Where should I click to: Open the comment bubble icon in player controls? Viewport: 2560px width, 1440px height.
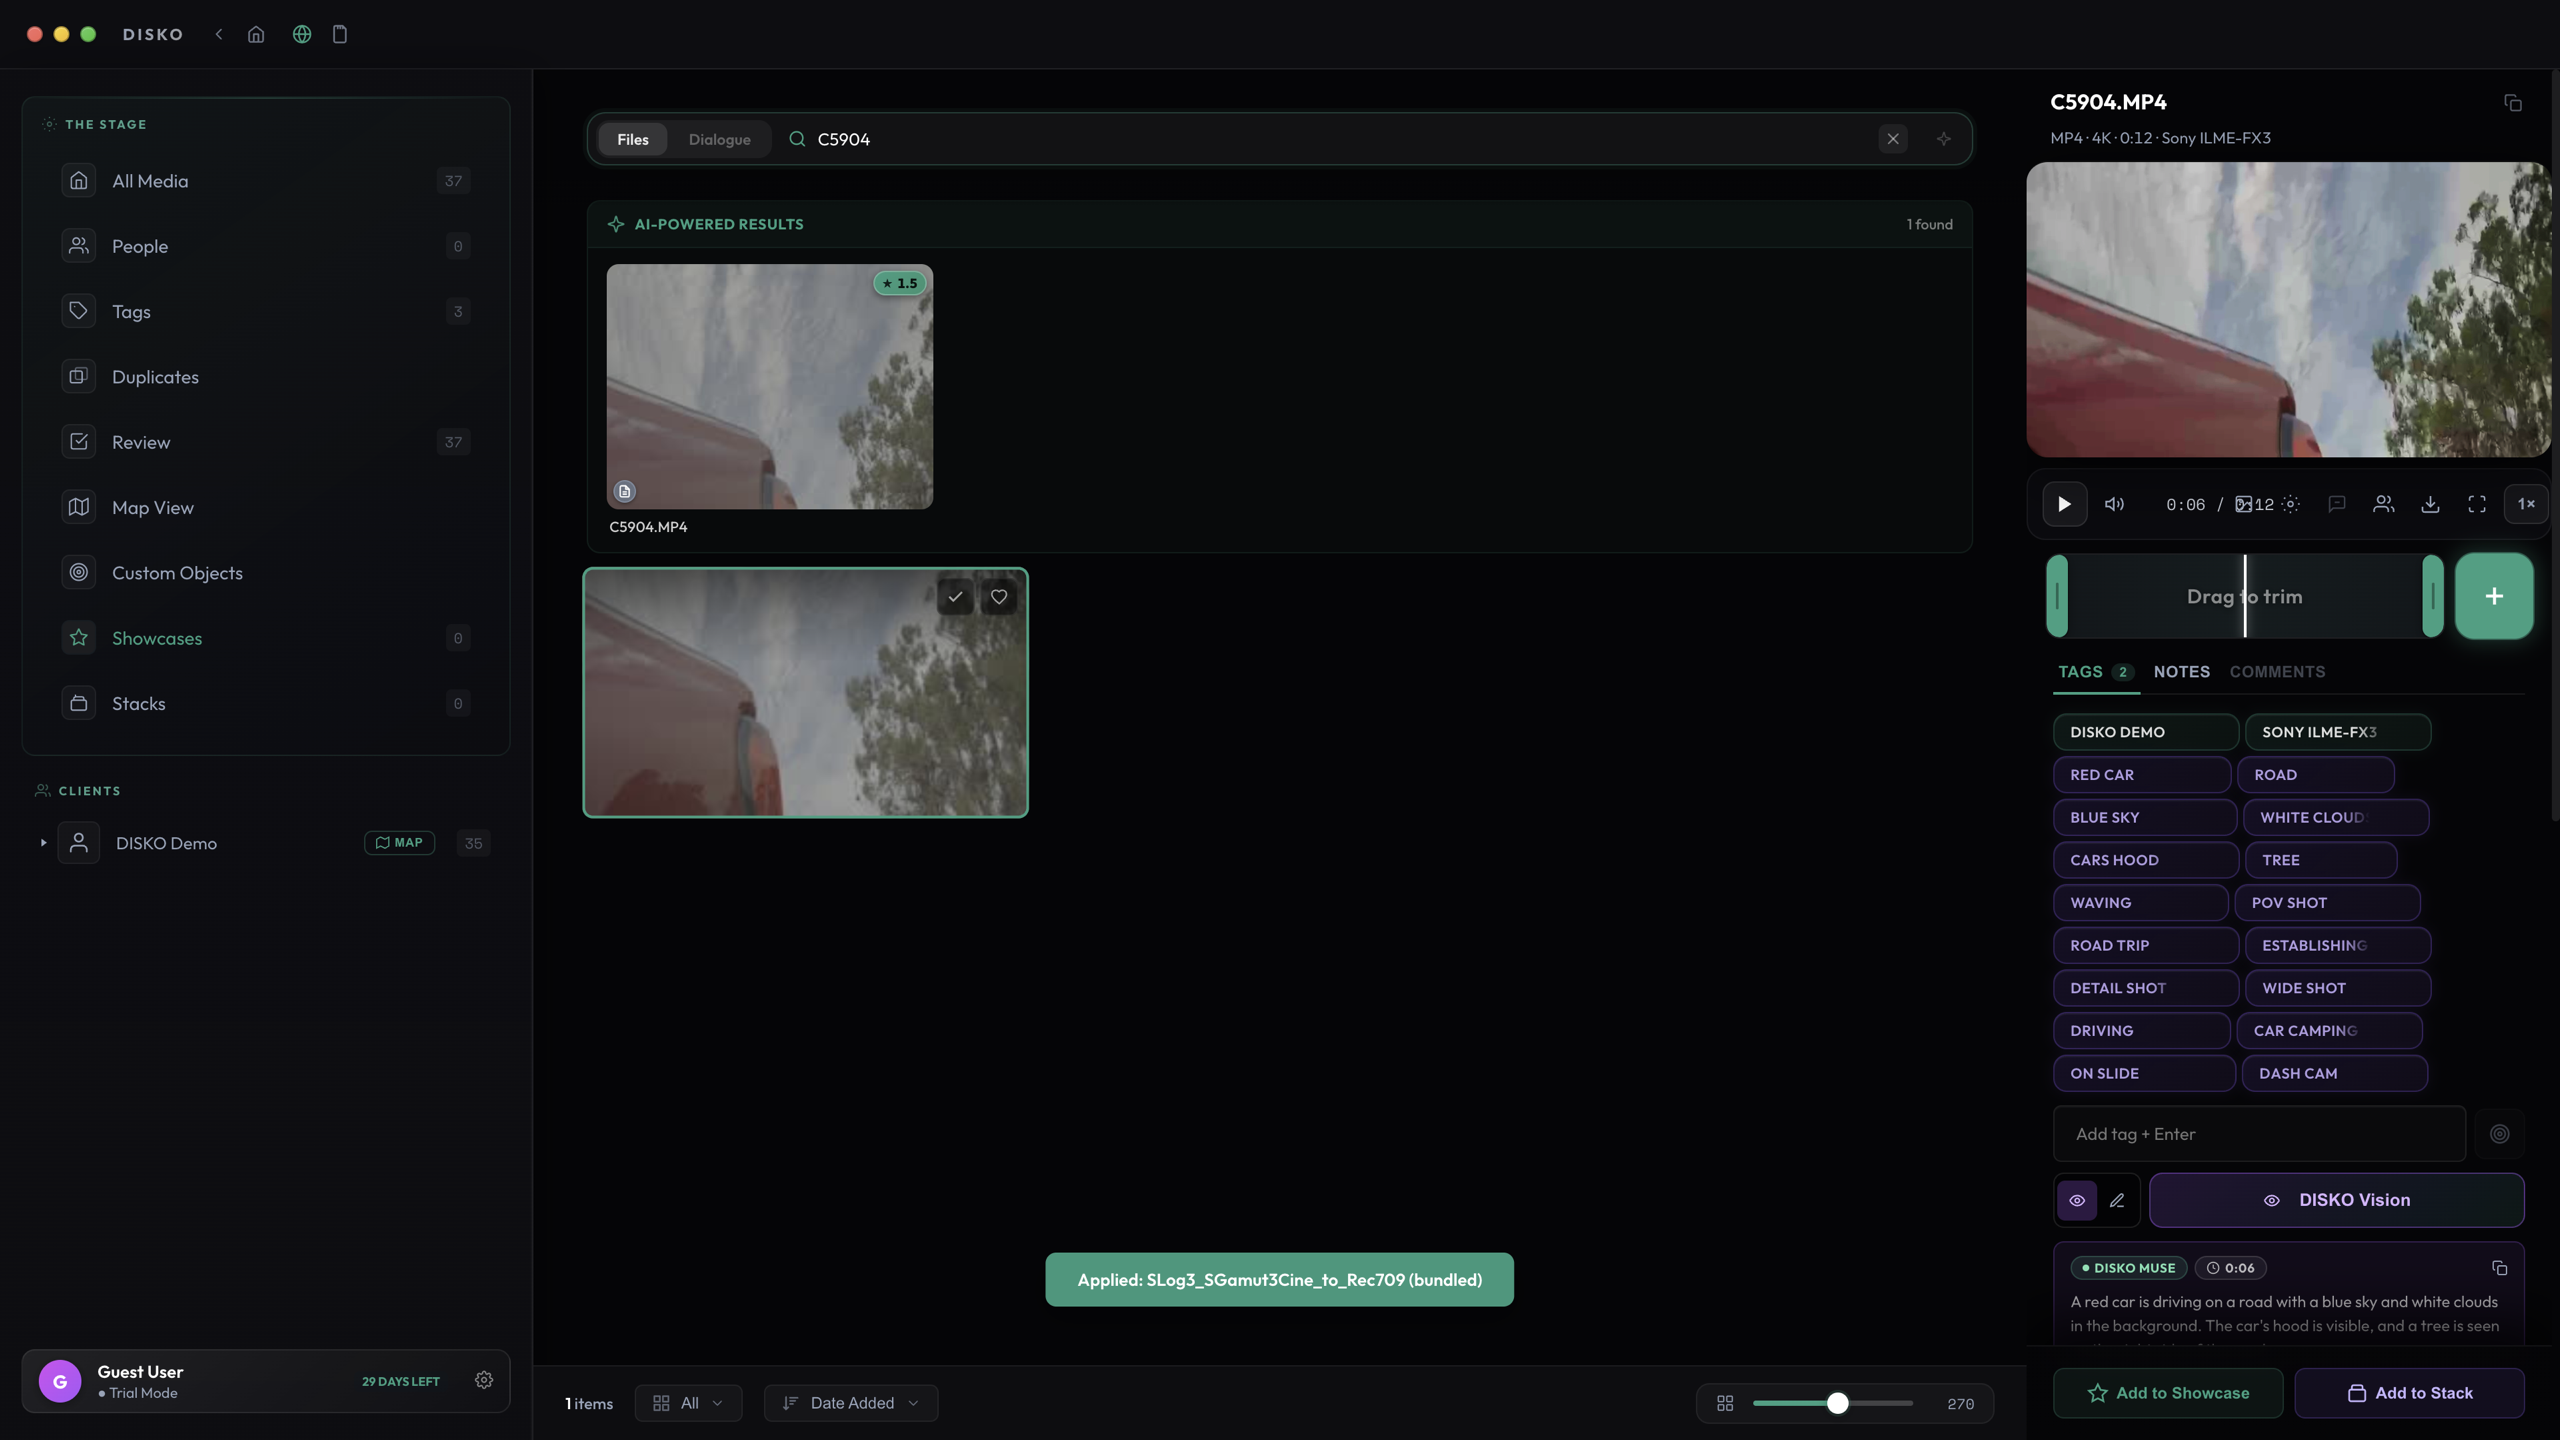pyautogui.click(x=2337, y=504)
